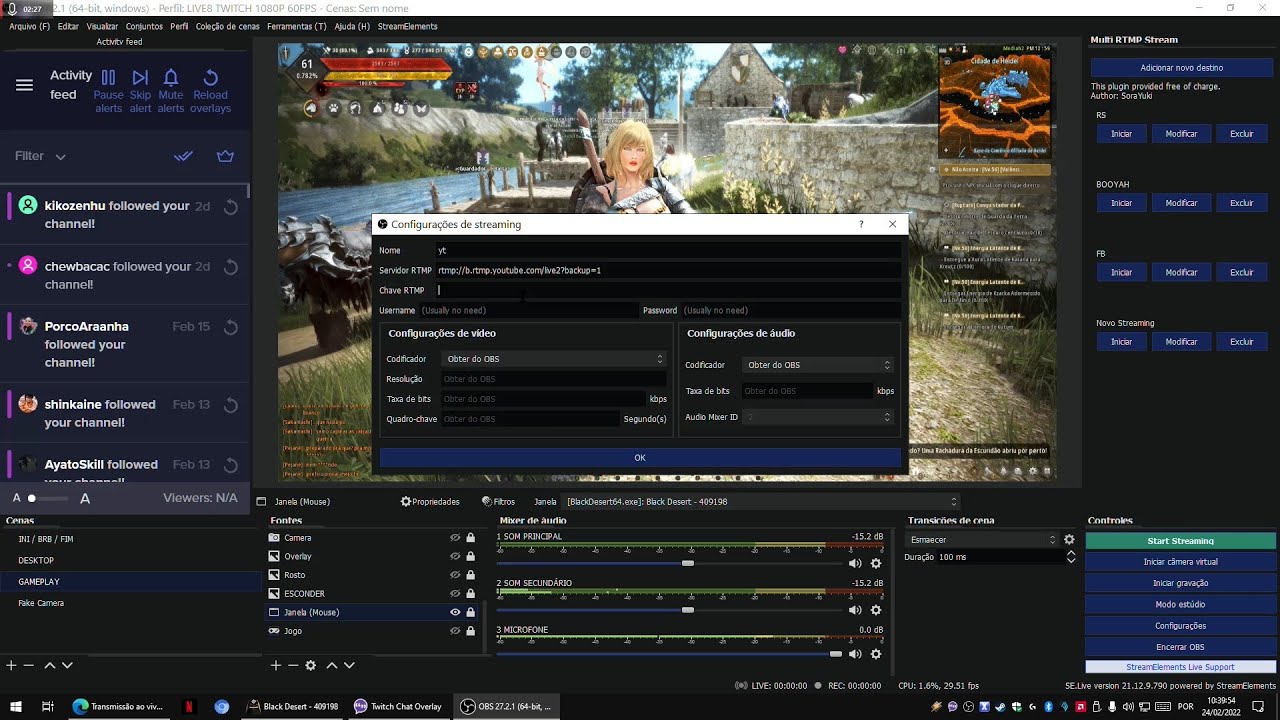Mute SOM PRINCIPAL speaker icon
Screen dimensions: 1280x720
point(855,563)
